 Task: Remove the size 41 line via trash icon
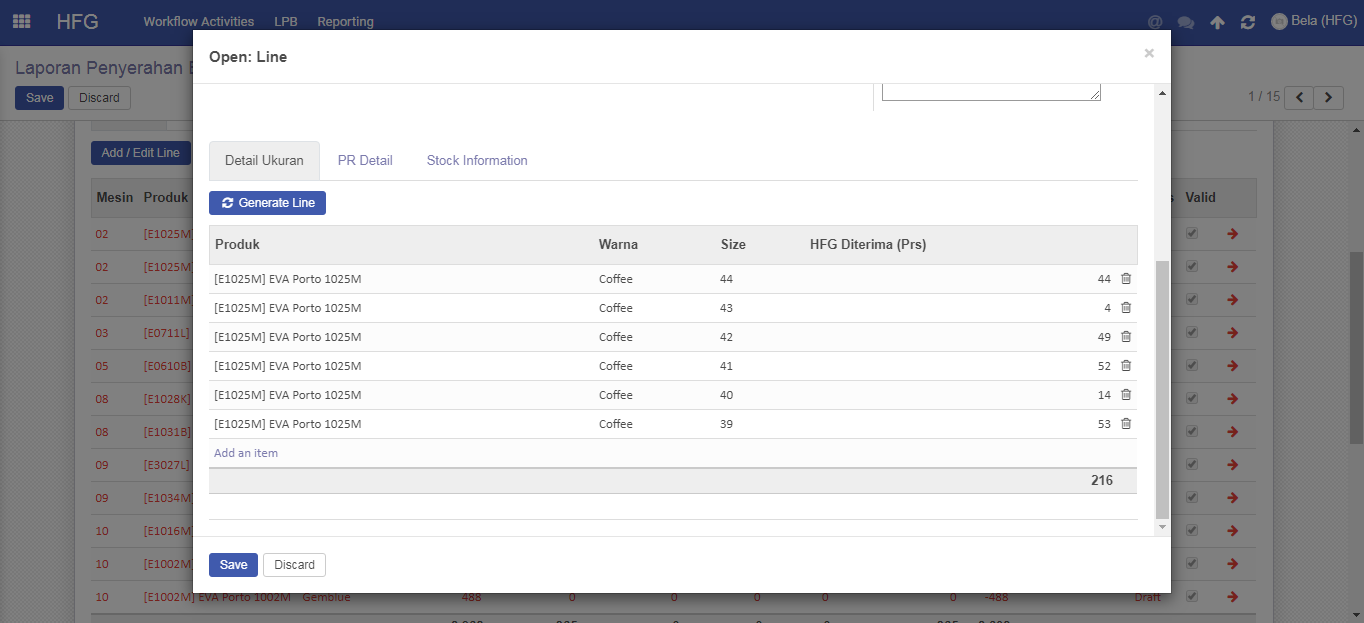point(1125,366)
